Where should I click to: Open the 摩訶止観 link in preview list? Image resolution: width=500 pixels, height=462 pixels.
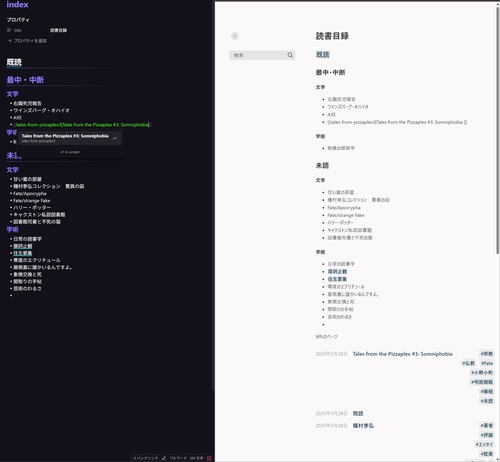[x=337, y=272]
